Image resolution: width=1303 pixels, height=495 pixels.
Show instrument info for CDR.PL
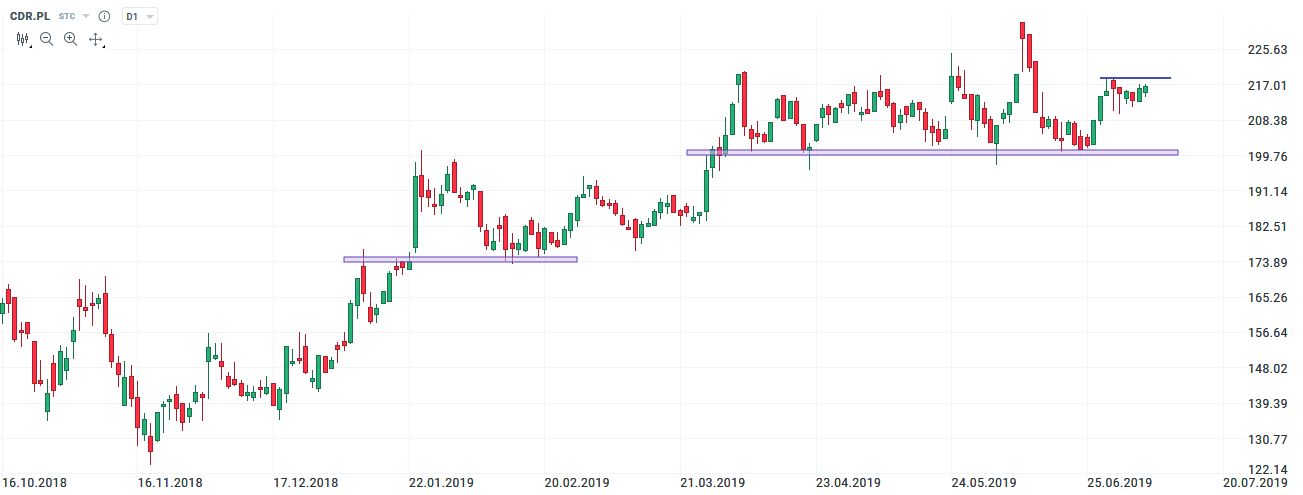(x=104, y=17)
